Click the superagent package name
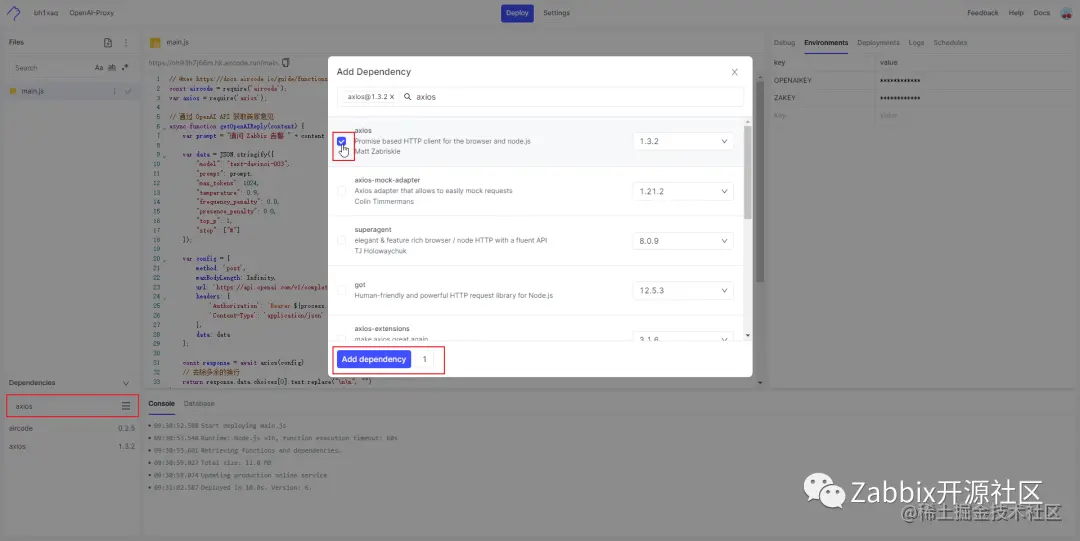The height and width of the screenshot is (541, 1080). 372,229
